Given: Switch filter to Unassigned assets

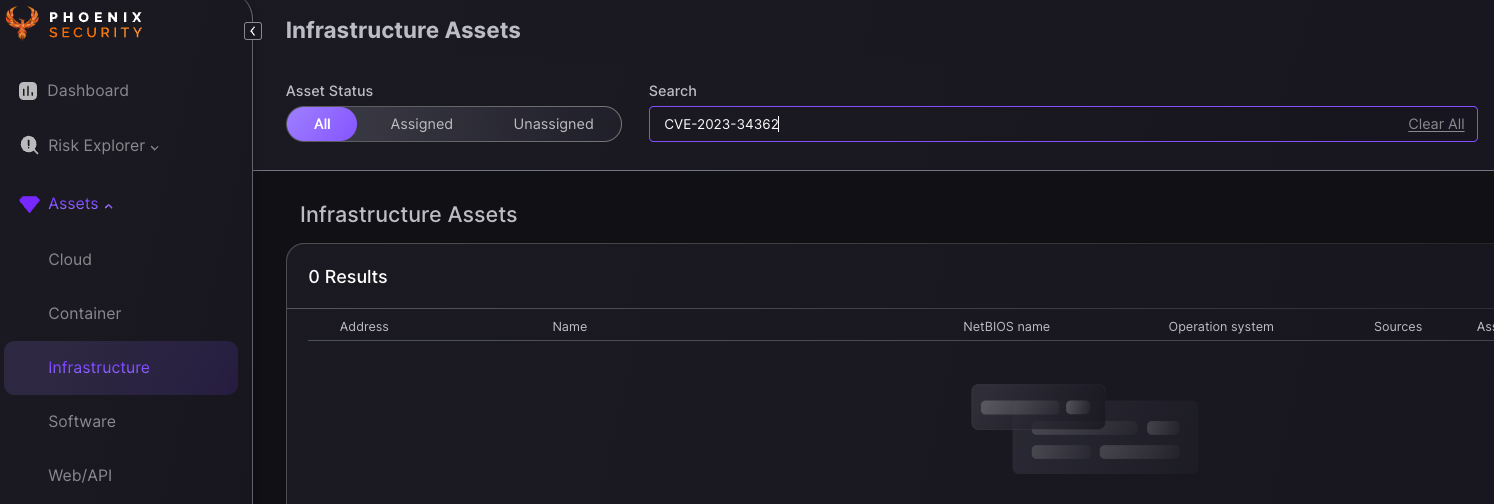Looking at the screenshot, I should coord(553,124).
